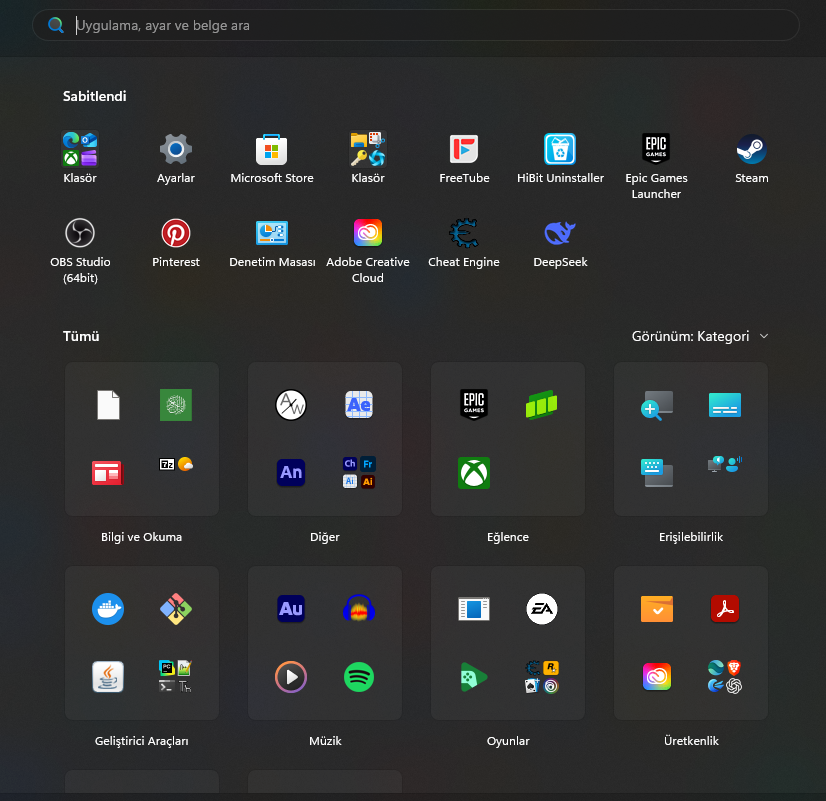826x801 pixels.
Task: Click the search magnifier icon
Action: coord(56,25)
